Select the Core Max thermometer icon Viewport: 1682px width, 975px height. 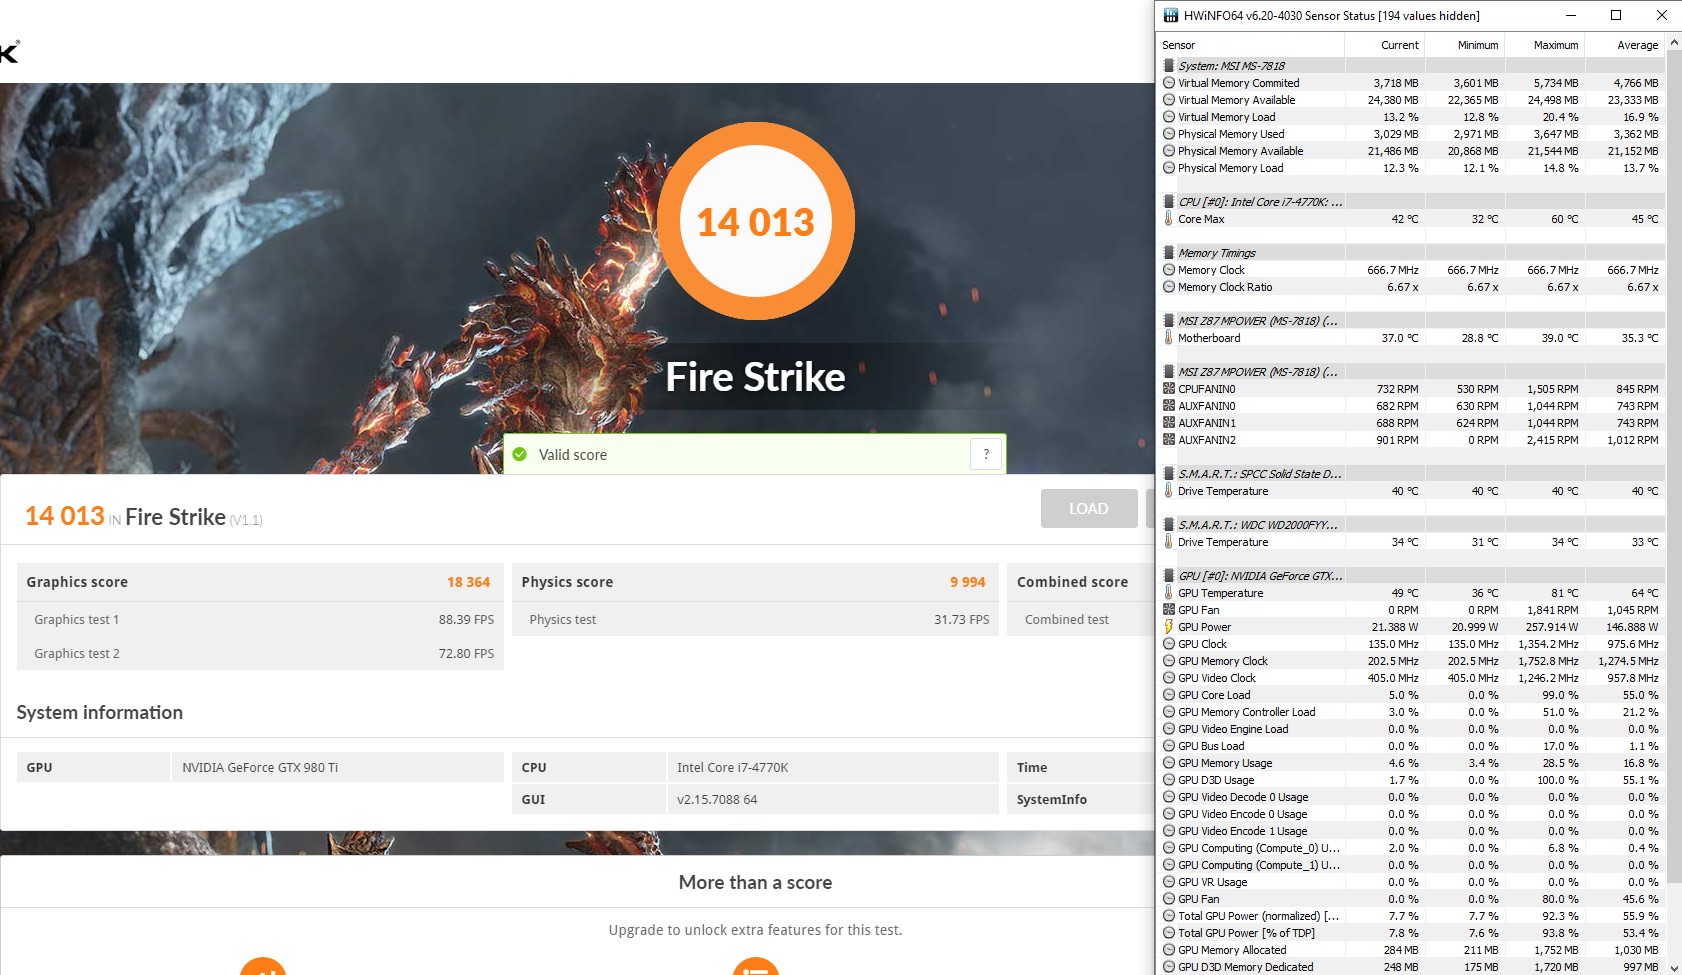tap(1169, 219)
